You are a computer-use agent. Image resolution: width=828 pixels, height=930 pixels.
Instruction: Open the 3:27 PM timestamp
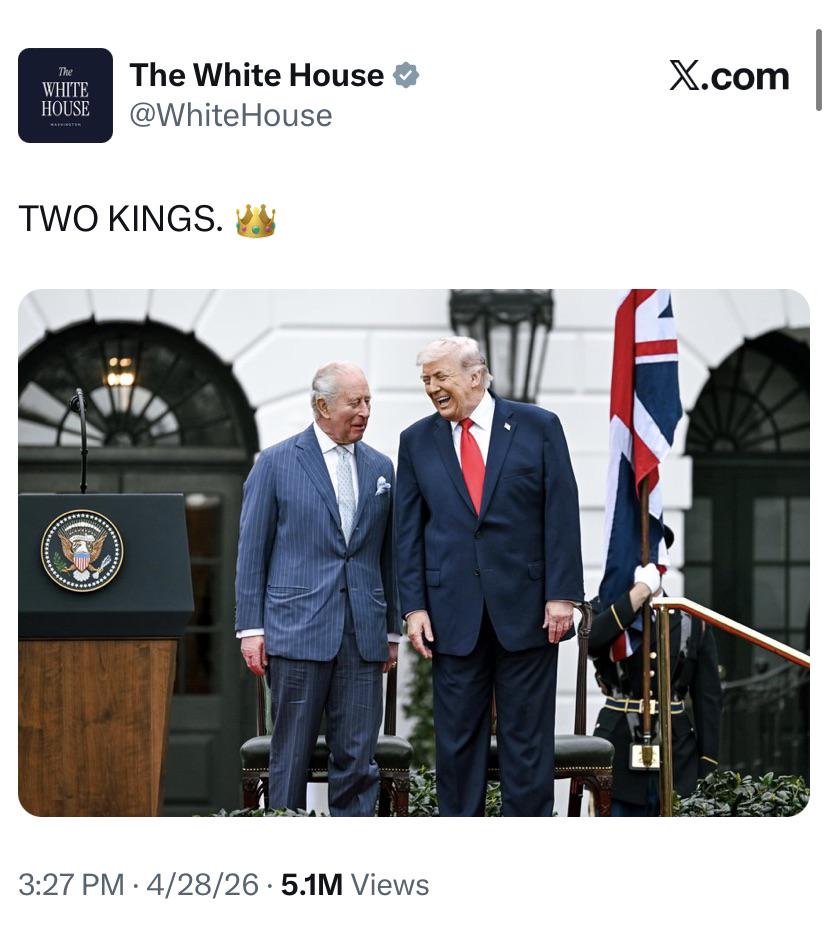point(72,885)
